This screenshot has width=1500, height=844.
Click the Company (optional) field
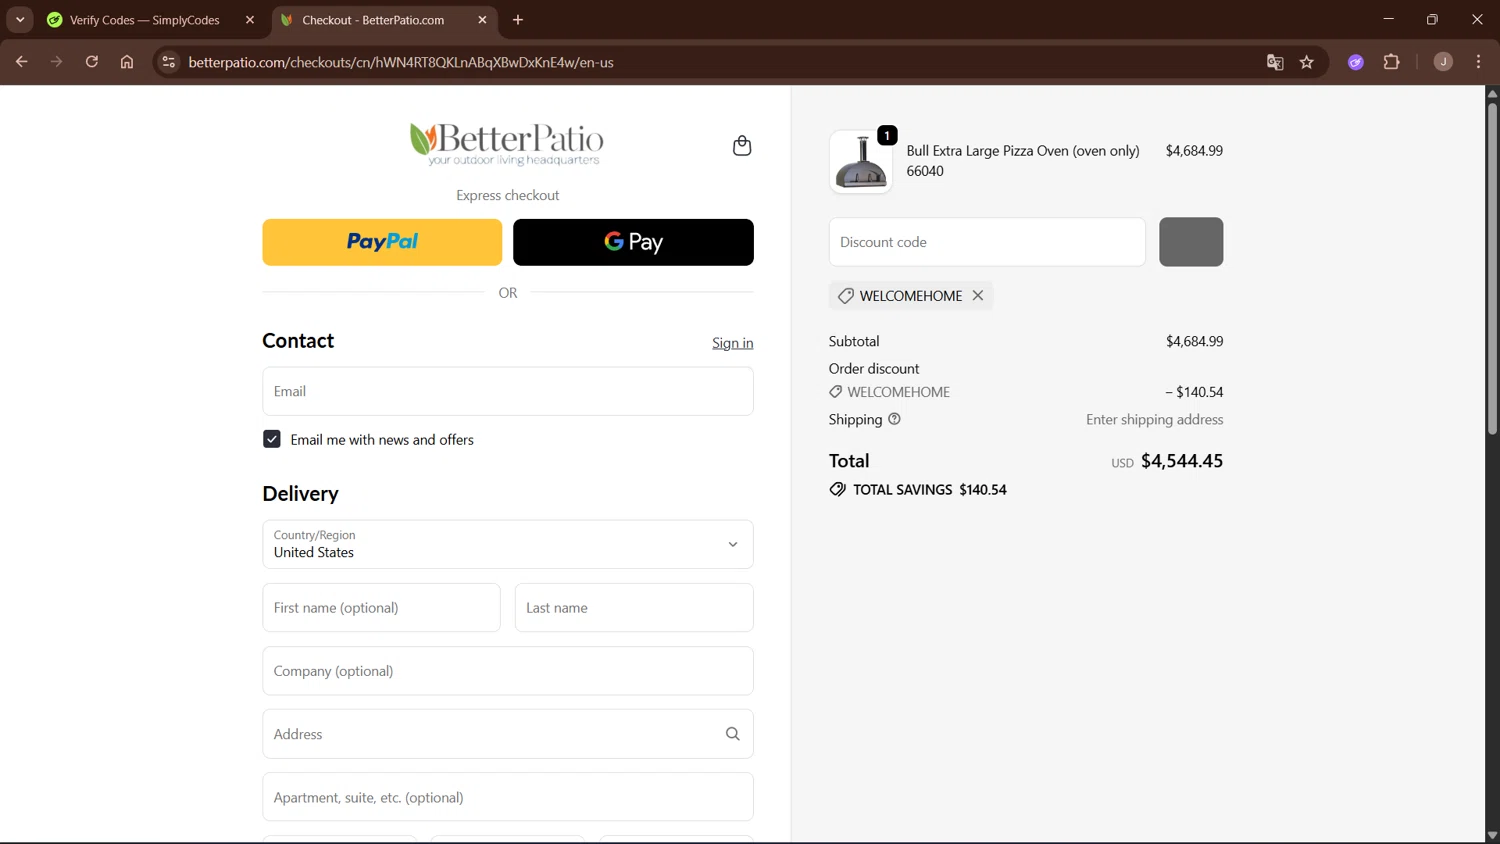[x=508, y=671]
